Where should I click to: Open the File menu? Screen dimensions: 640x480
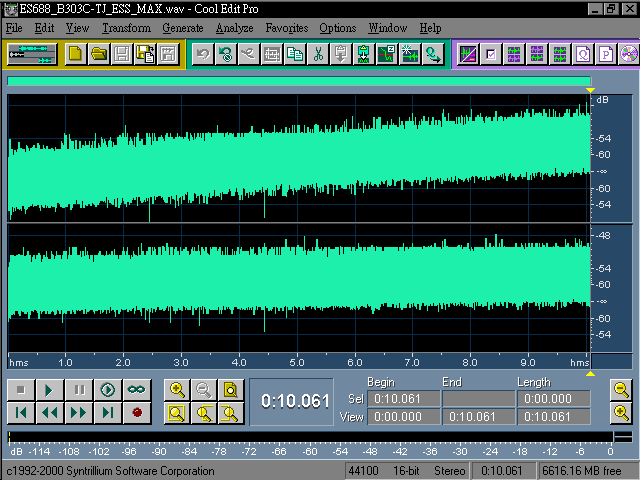point(14,28)
